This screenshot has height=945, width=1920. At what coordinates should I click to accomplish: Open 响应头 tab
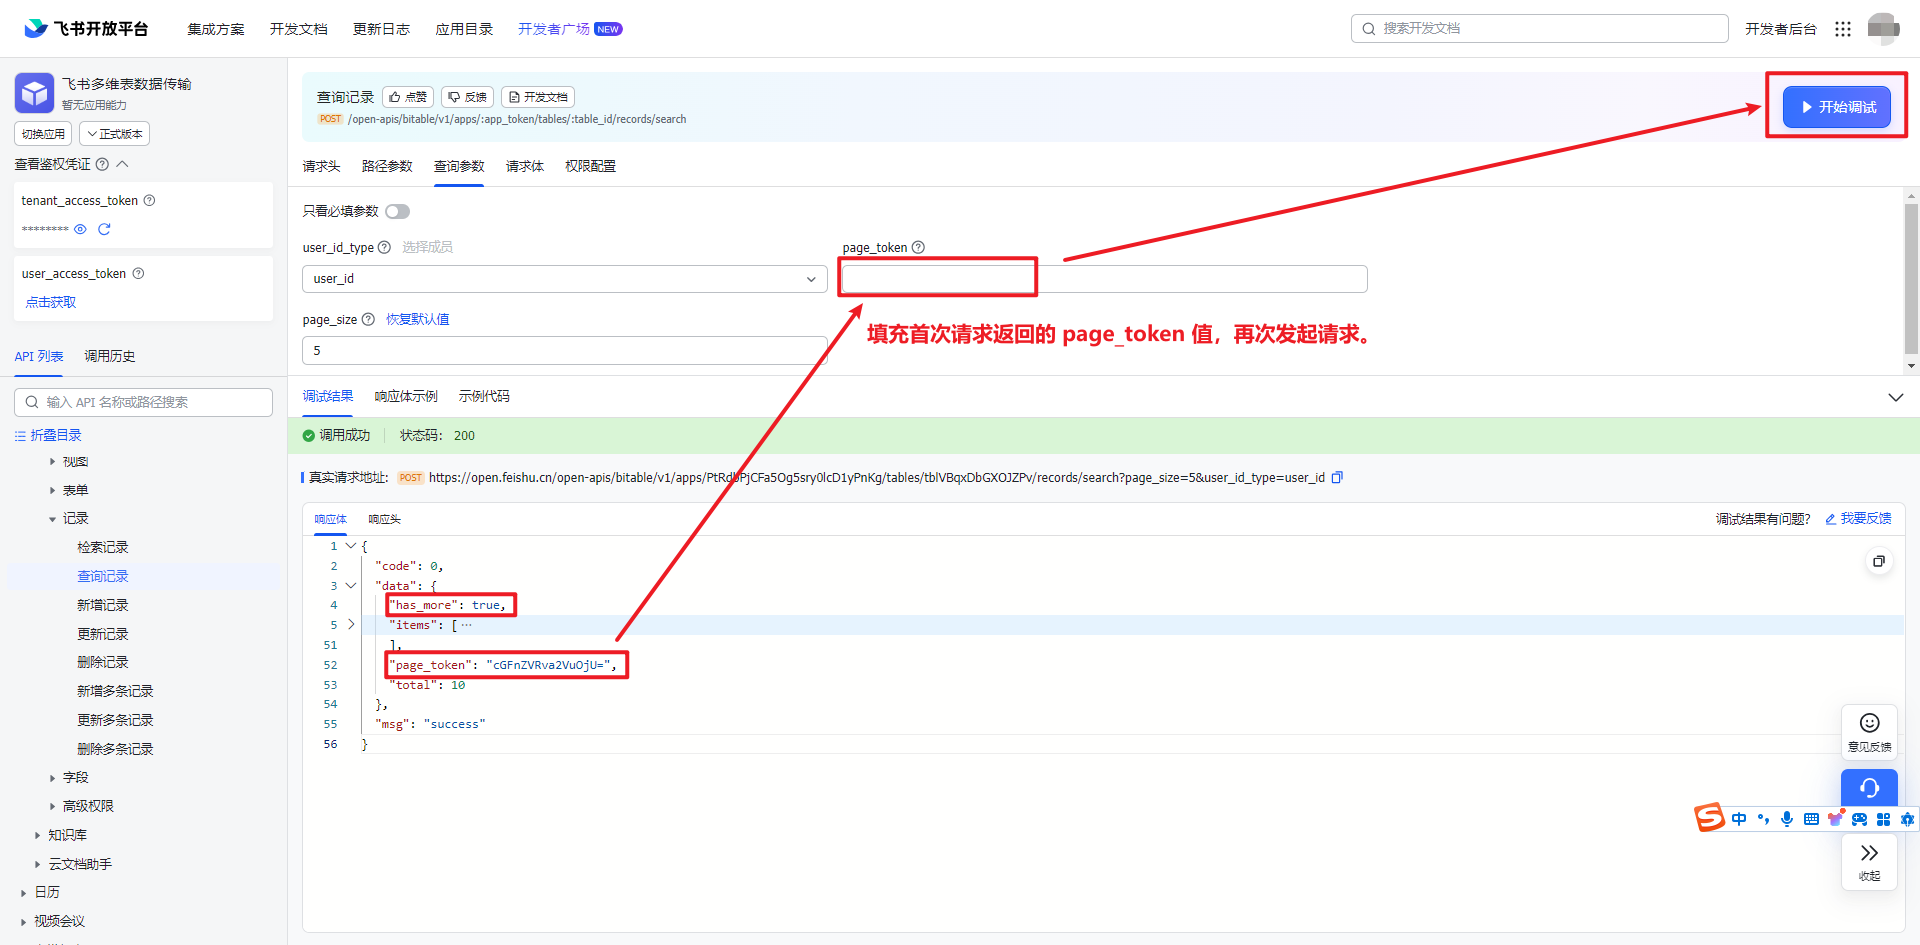pyautogui.click(x=384, y=519)
